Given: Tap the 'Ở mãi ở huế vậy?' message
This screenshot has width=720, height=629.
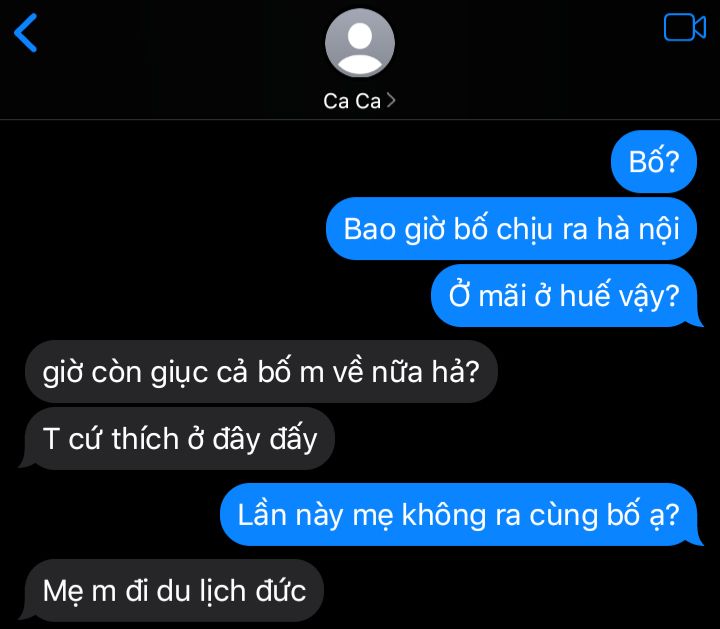Looking at the screenshot, I should (564, 296).
